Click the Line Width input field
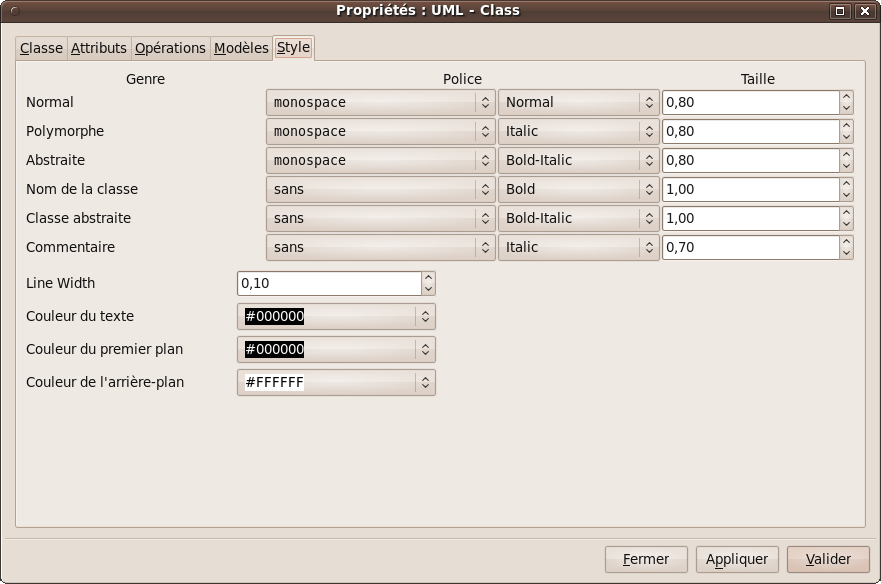Viewport: 881px width, 584px height. (x=328, y=283)
